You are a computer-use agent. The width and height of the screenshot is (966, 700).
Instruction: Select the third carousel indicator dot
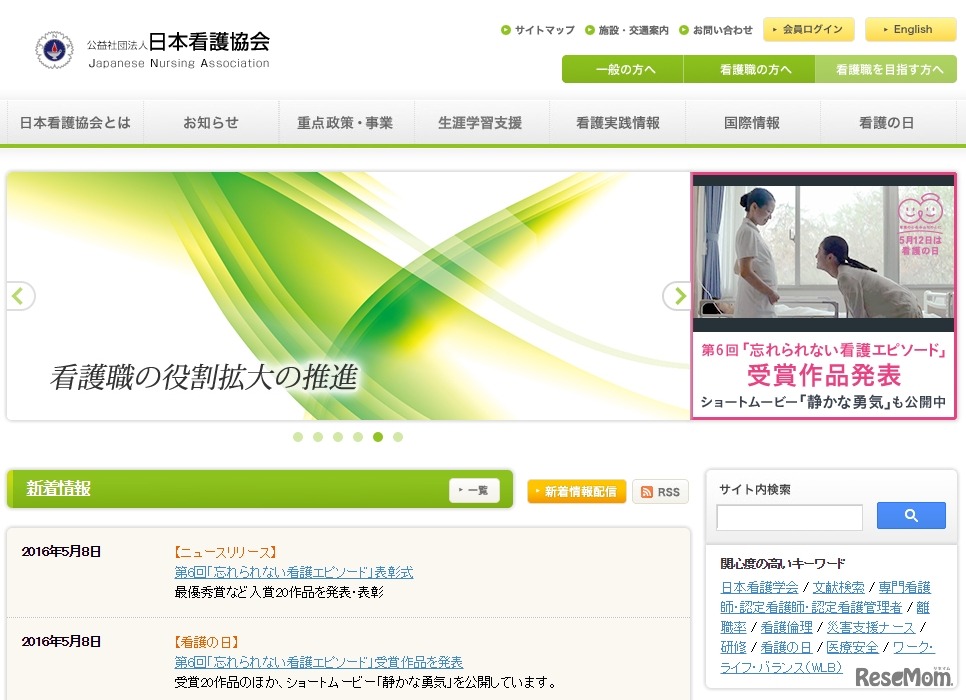coord(338,437)
